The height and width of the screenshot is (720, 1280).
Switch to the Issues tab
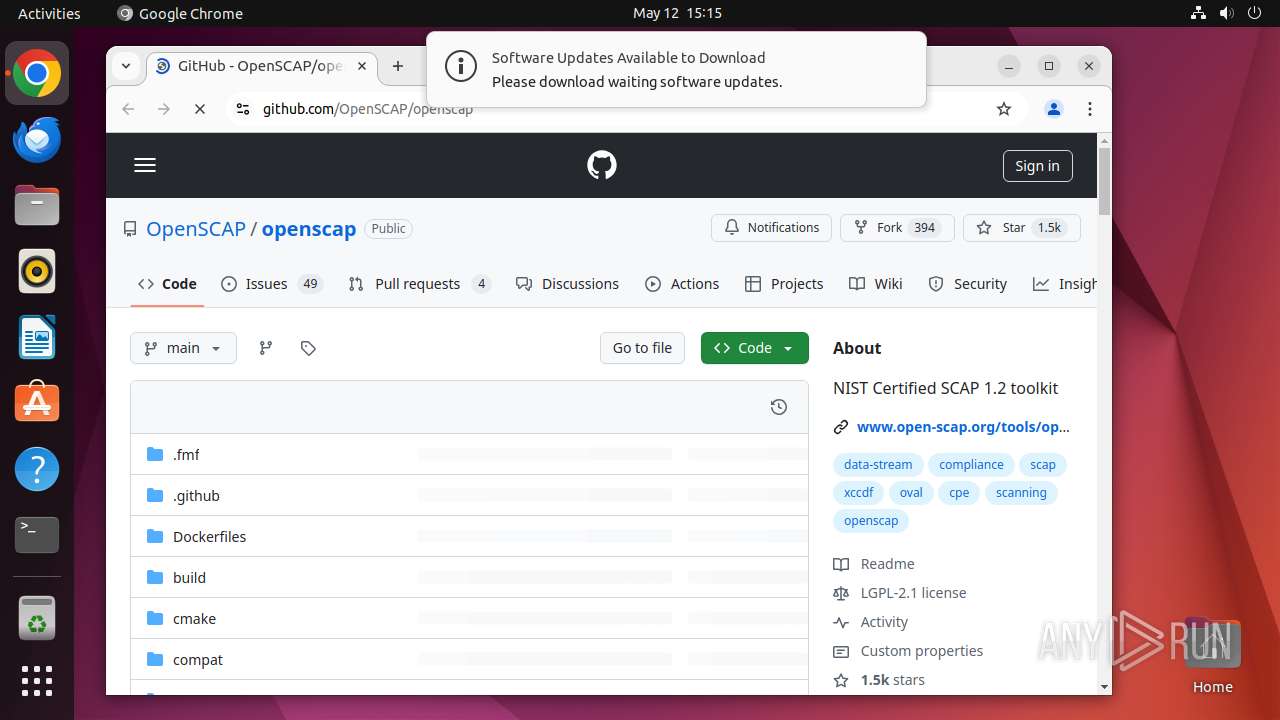pos(271,284)
